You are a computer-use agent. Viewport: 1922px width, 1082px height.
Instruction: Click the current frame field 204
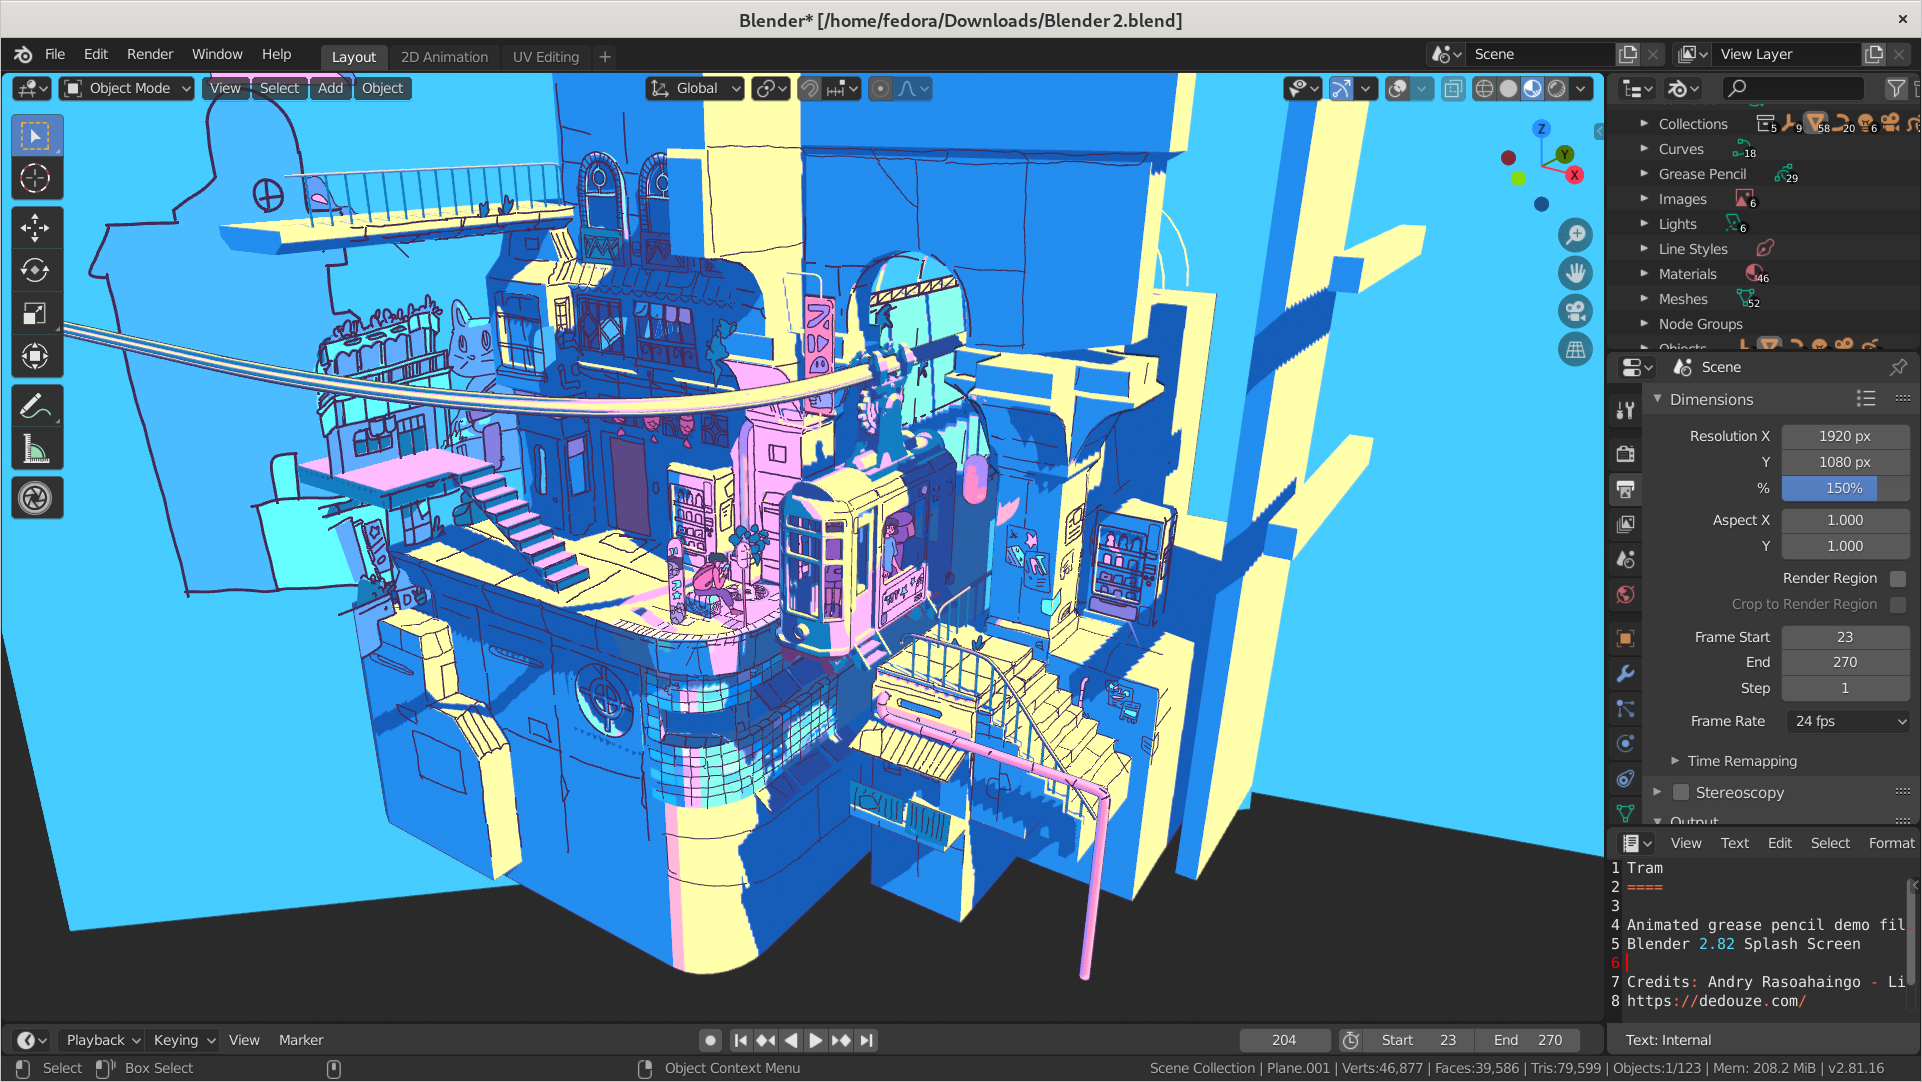click(1284, 1040)
